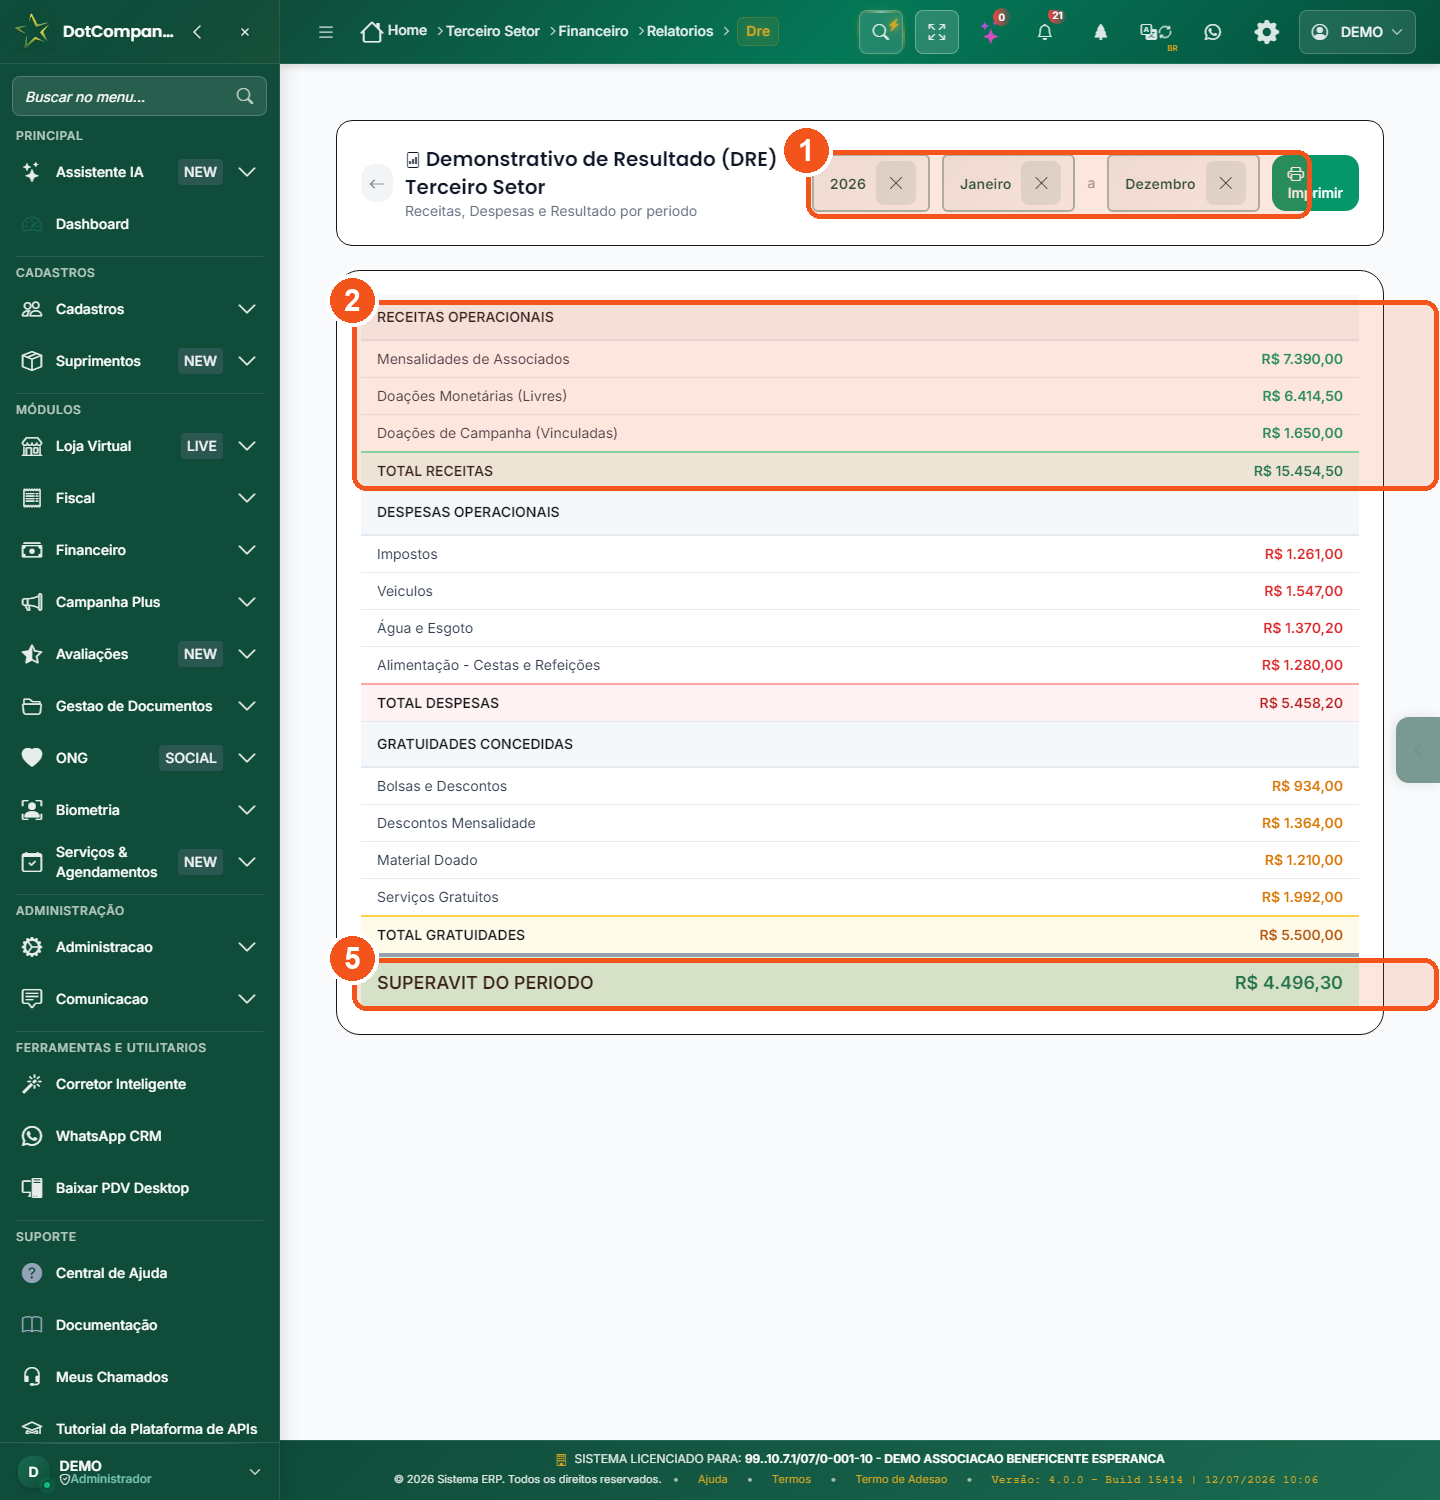
Task: Open Tutorial da Plataforma de APIs
Action: (x=139, y=1429)
